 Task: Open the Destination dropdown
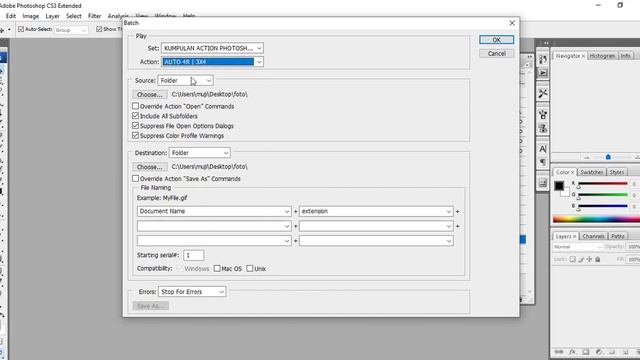pyautogui.click(x=200, y=153)
